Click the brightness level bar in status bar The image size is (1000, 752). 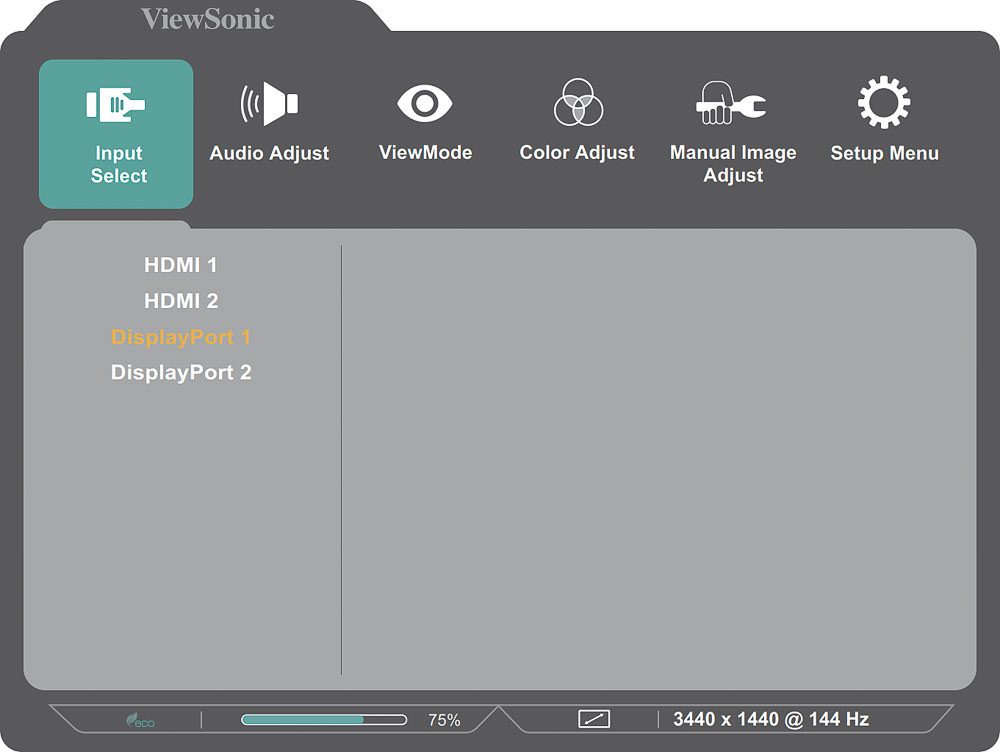coord(323,719)
